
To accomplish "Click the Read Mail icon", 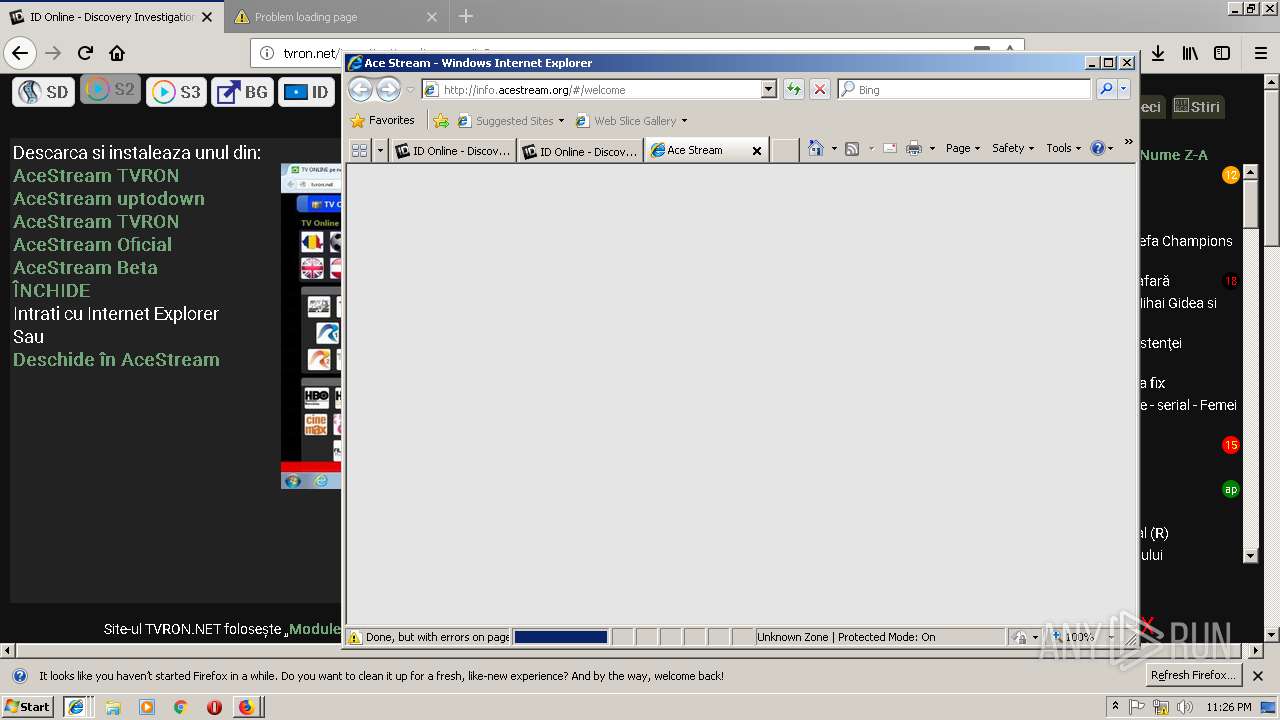I will [889, 148].
